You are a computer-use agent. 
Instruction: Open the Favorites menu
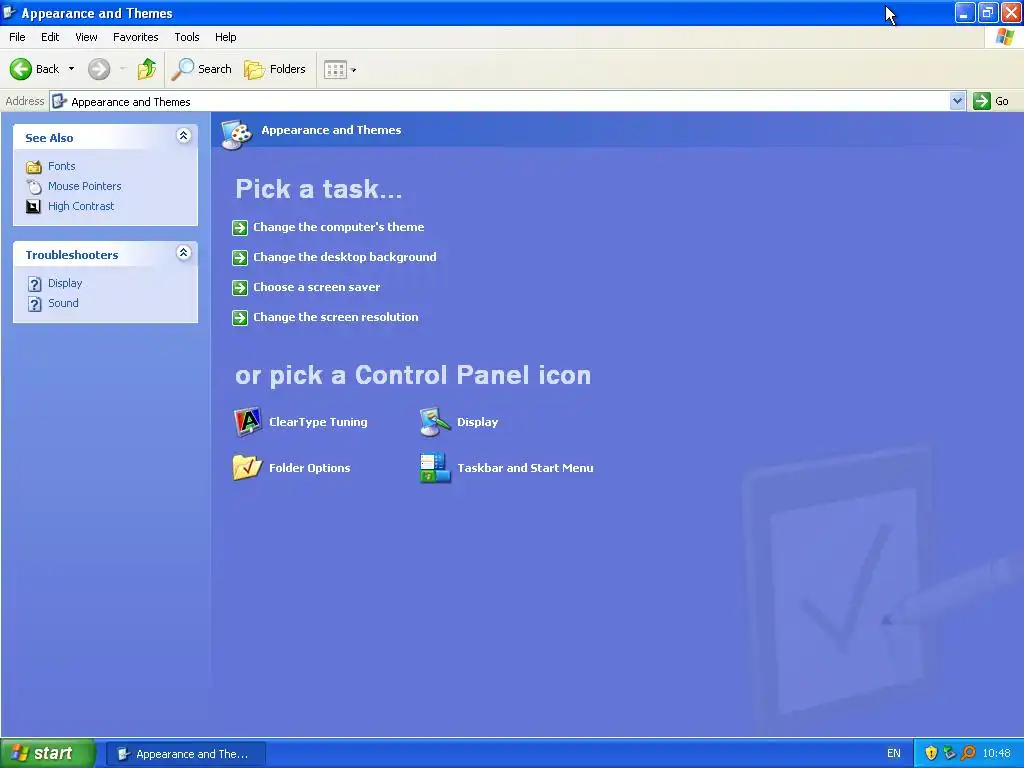tap(135, 37)
